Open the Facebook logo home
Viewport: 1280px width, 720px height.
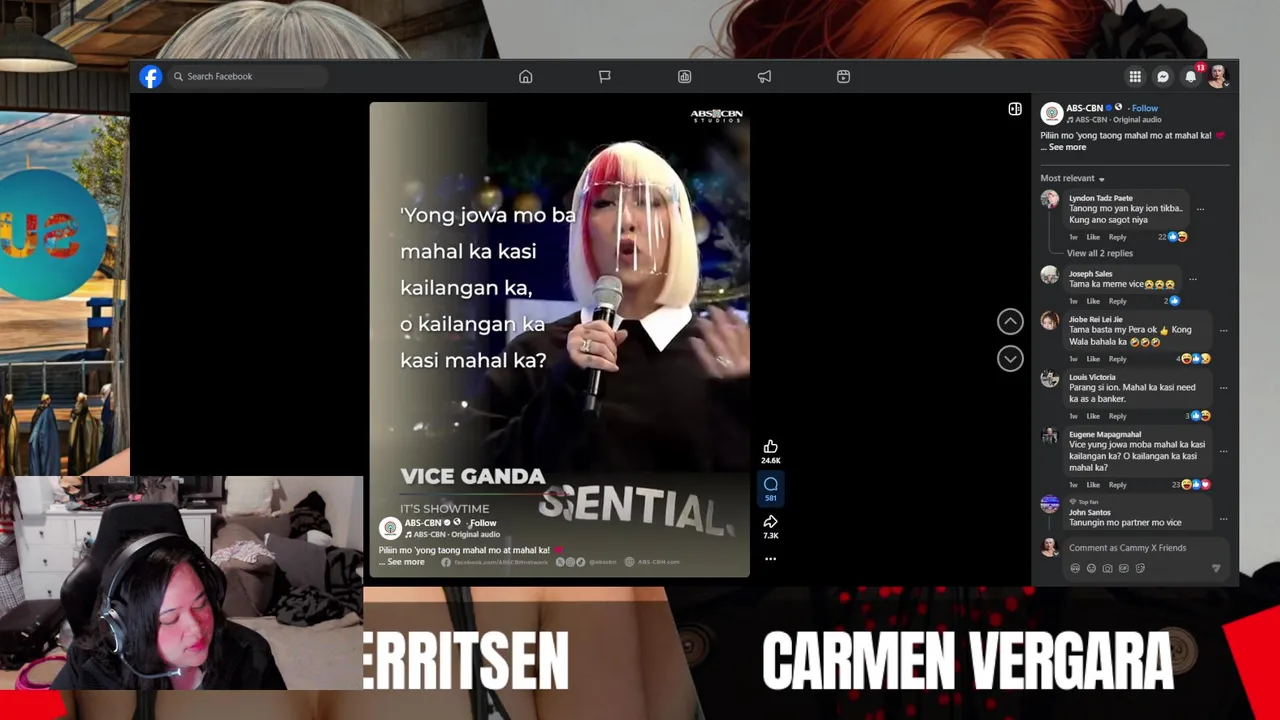tap(151, 77)
